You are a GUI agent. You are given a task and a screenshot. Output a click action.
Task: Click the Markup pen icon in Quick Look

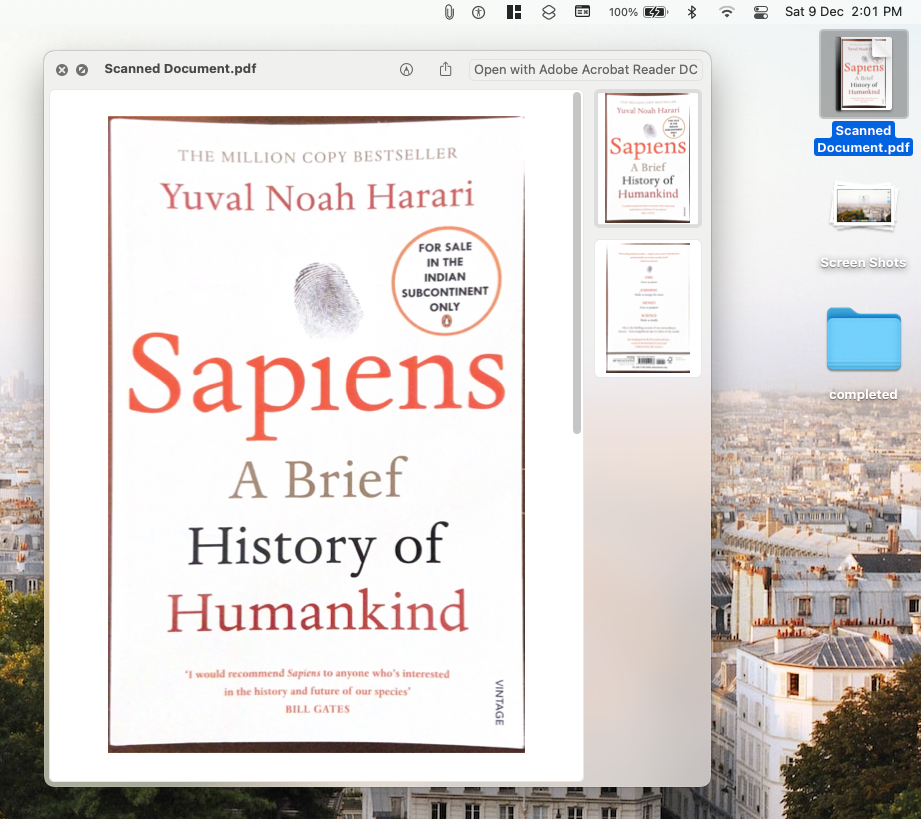[406, 70]
